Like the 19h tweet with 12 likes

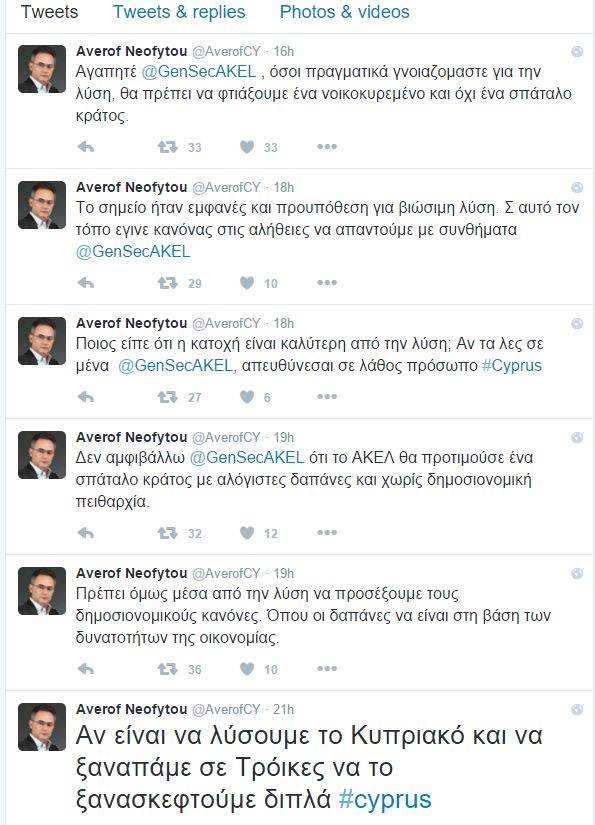pos(247,533)
